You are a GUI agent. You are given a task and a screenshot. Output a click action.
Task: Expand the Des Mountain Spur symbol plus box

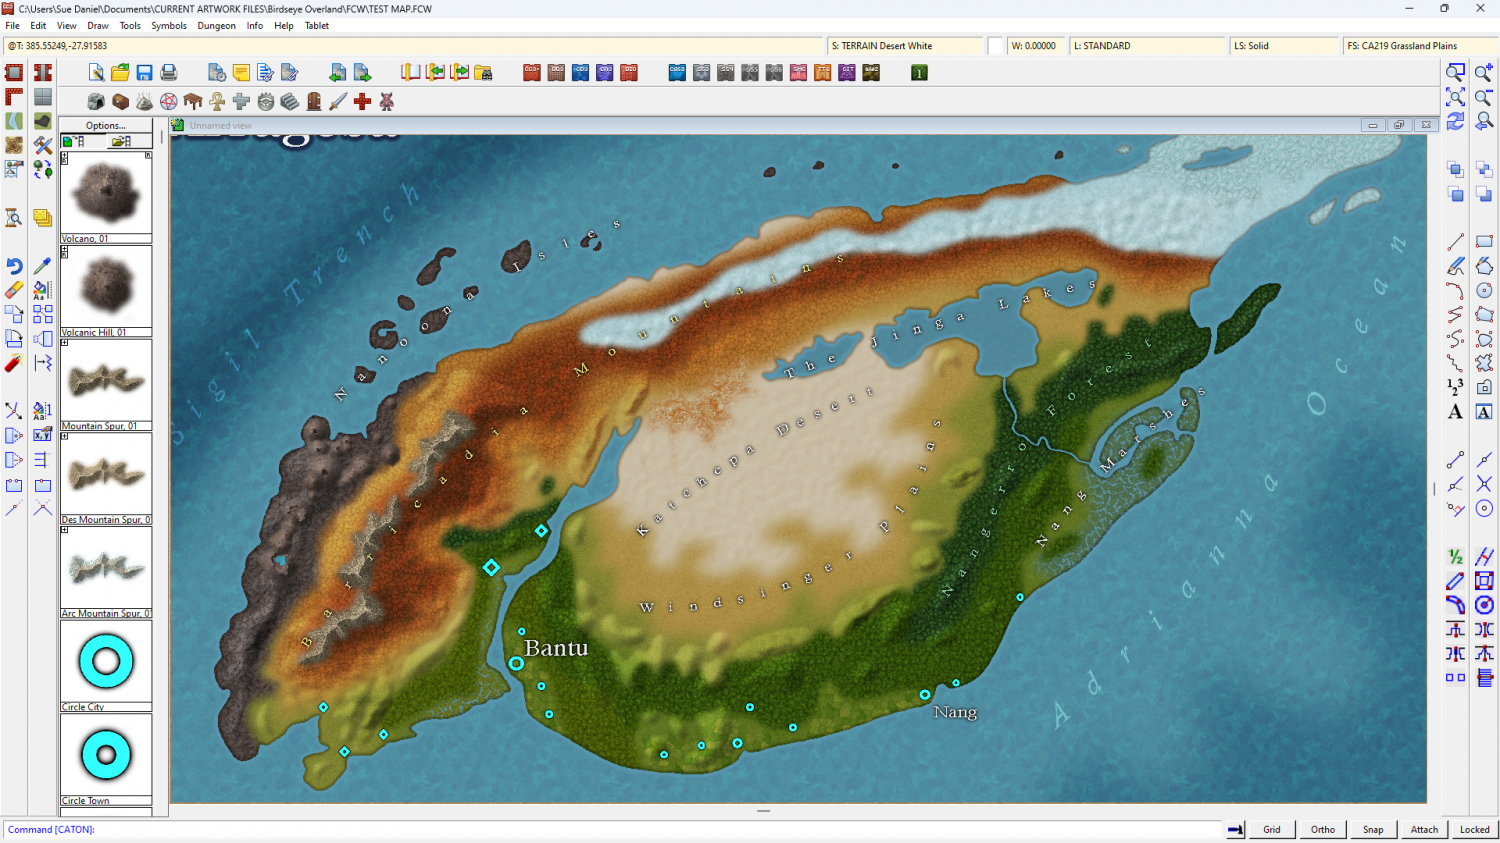65,437
